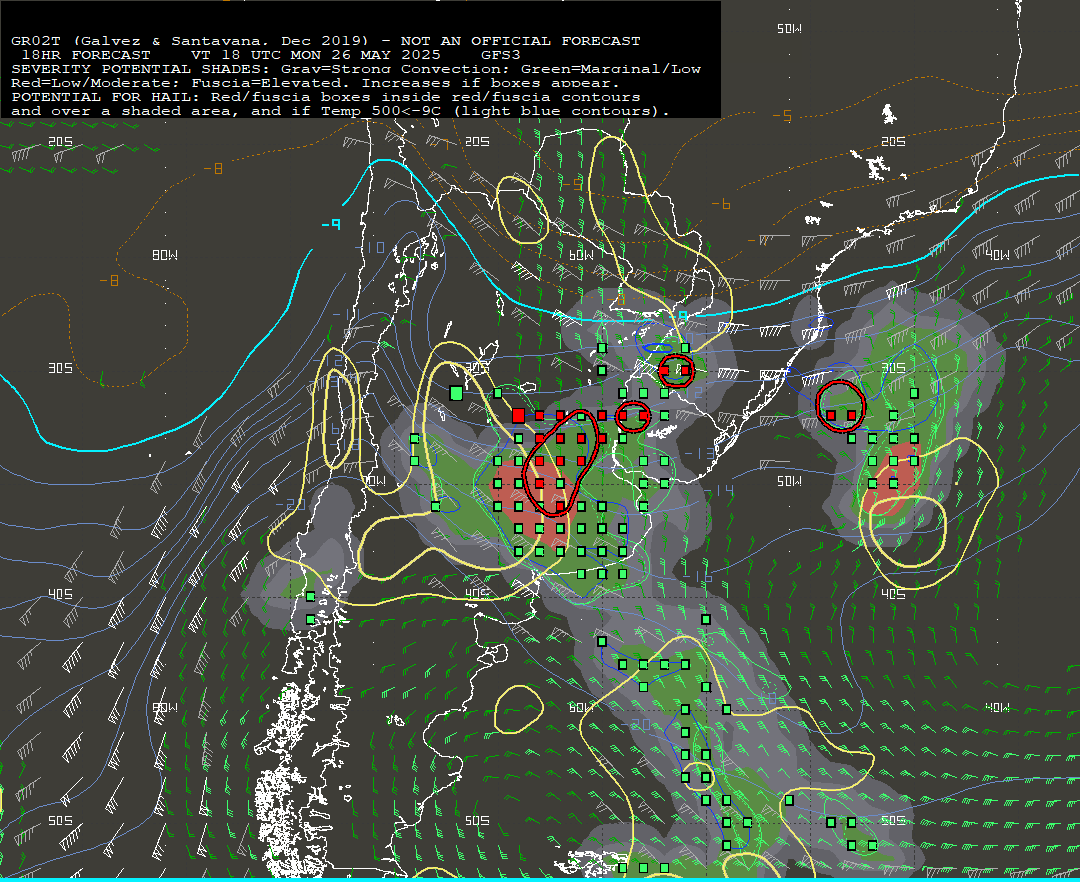Click the '50W' longitude label beside the header box
The image size is (1080, 882).
[x=789, y=29]
